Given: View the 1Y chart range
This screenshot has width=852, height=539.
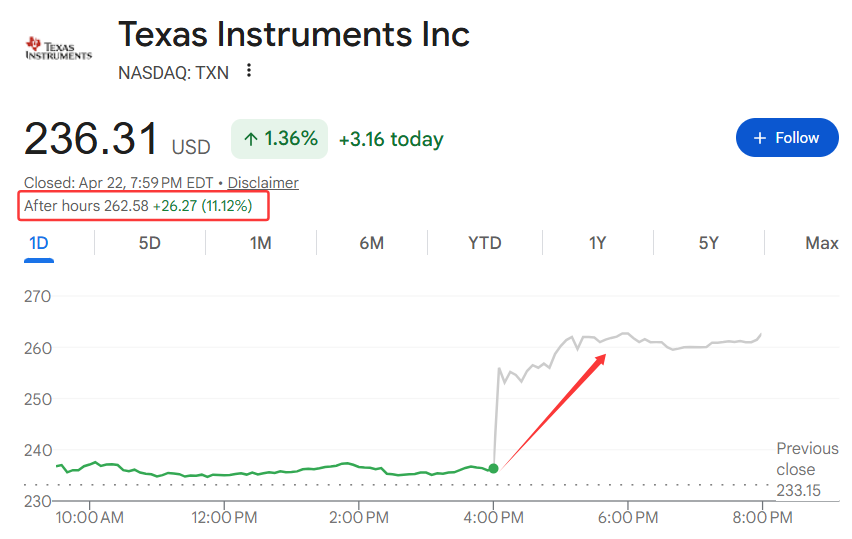Looking at the screenshot, I should 597,243.
